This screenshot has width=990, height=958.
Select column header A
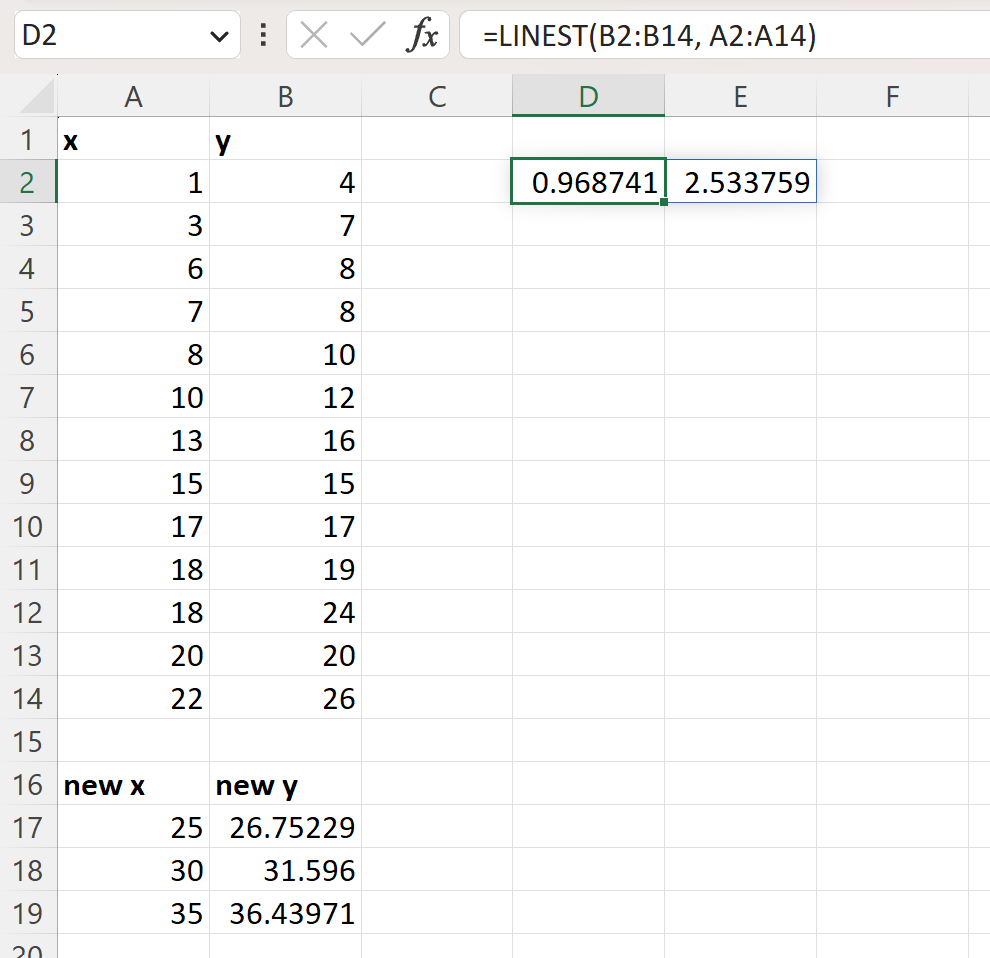pyautogui.click(x=133, y=97)
